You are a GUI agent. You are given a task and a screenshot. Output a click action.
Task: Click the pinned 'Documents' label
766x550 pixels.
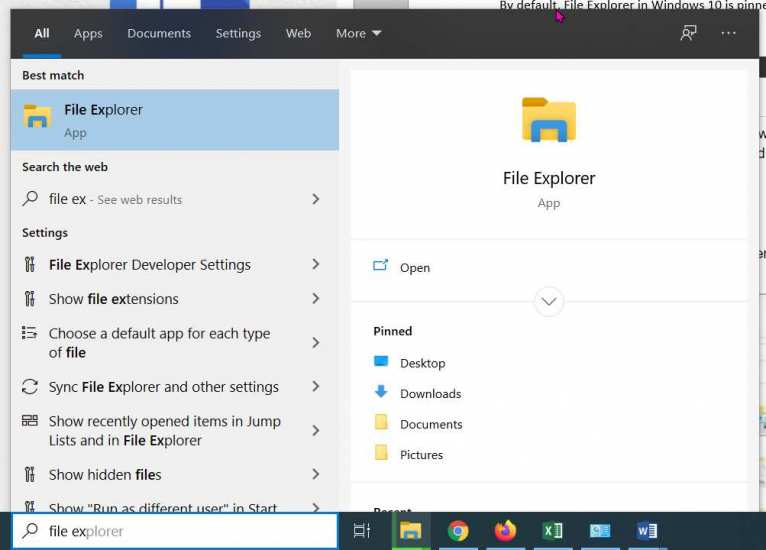pyautogui.click(x=431, y=424)
